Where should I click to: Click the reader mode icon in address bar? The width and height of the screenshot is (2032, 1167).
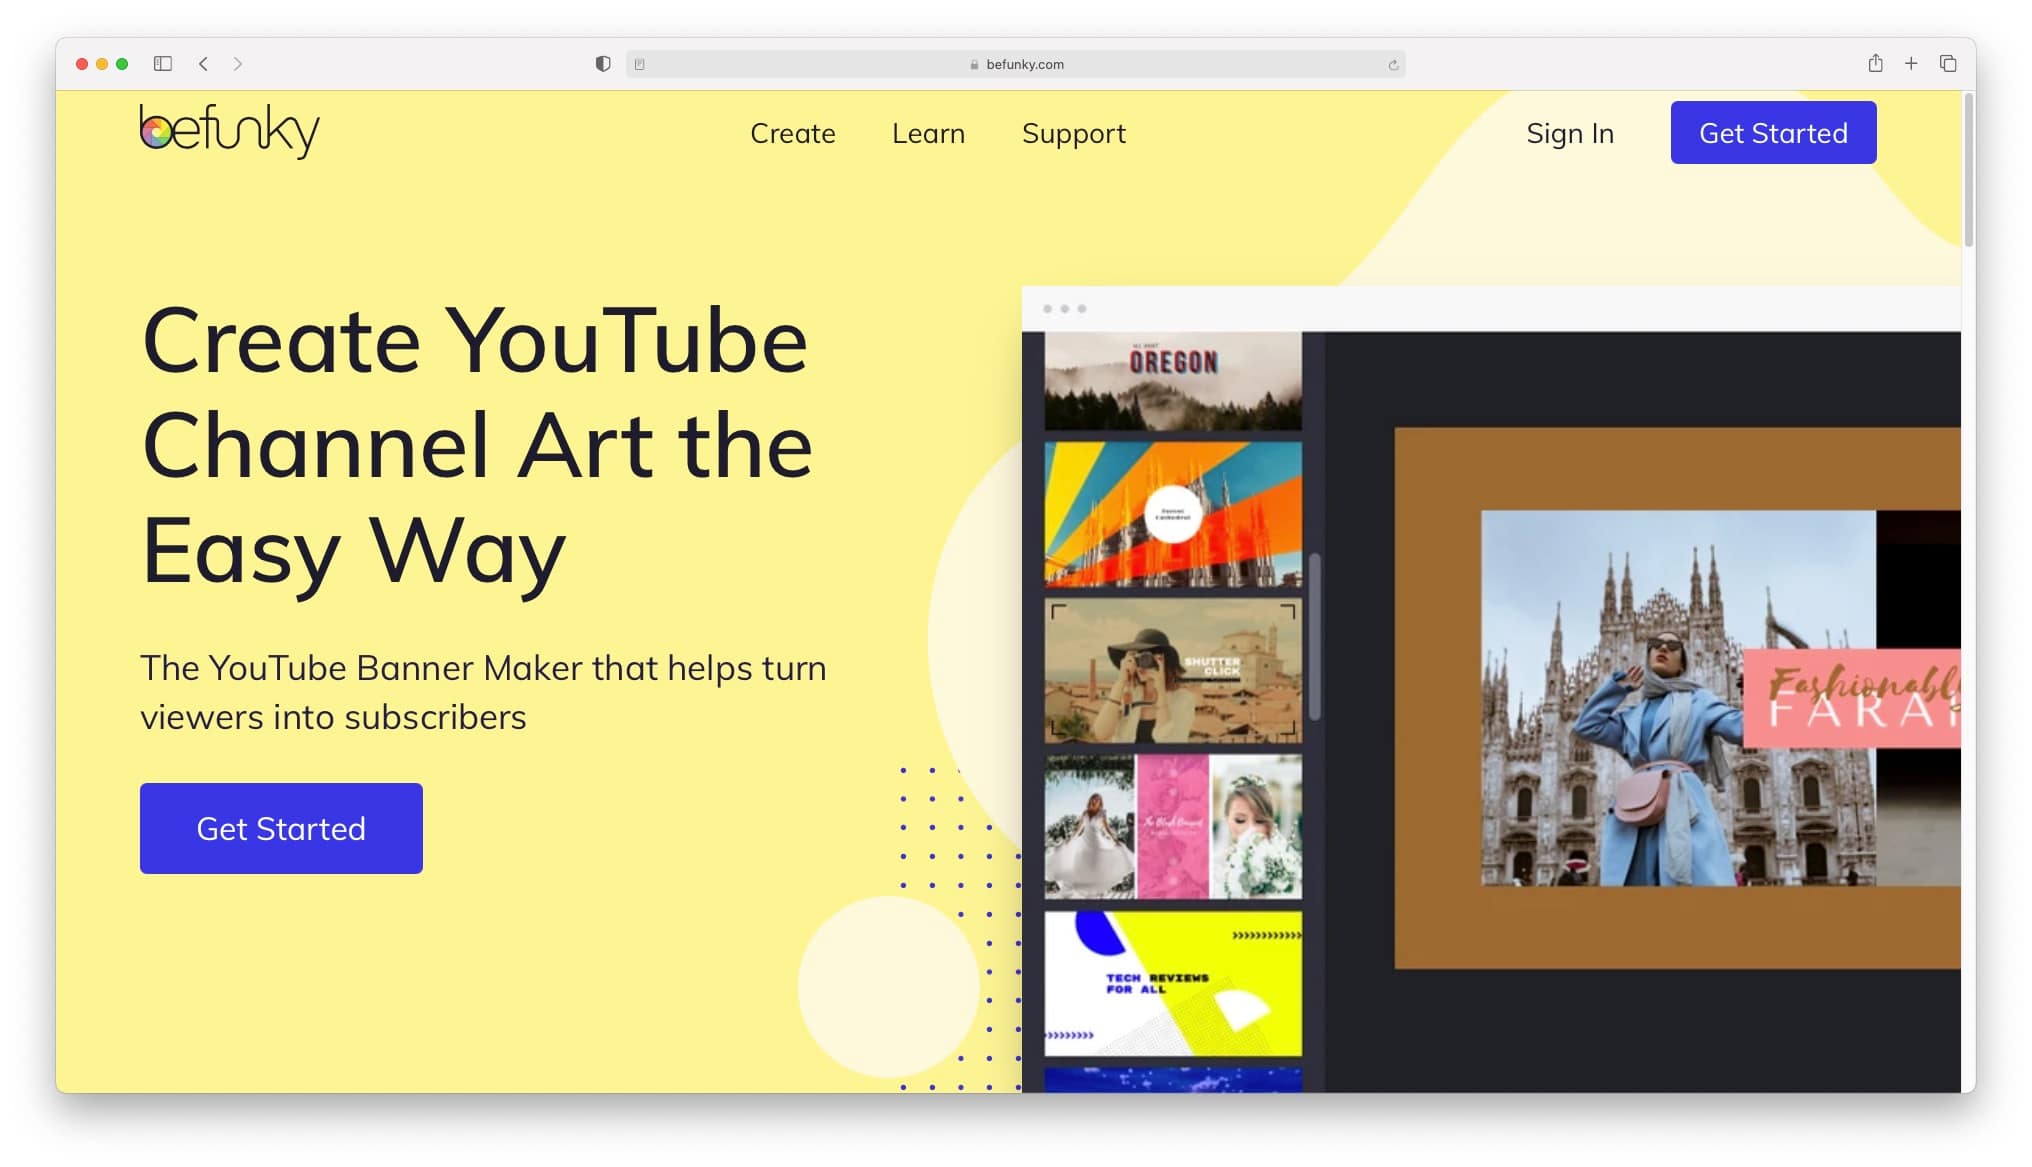coord(640,65)
